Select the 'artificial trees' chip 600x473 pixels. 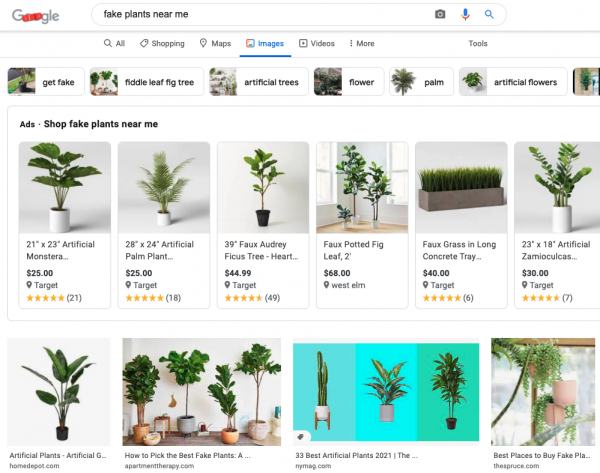(x=259, y=82)
